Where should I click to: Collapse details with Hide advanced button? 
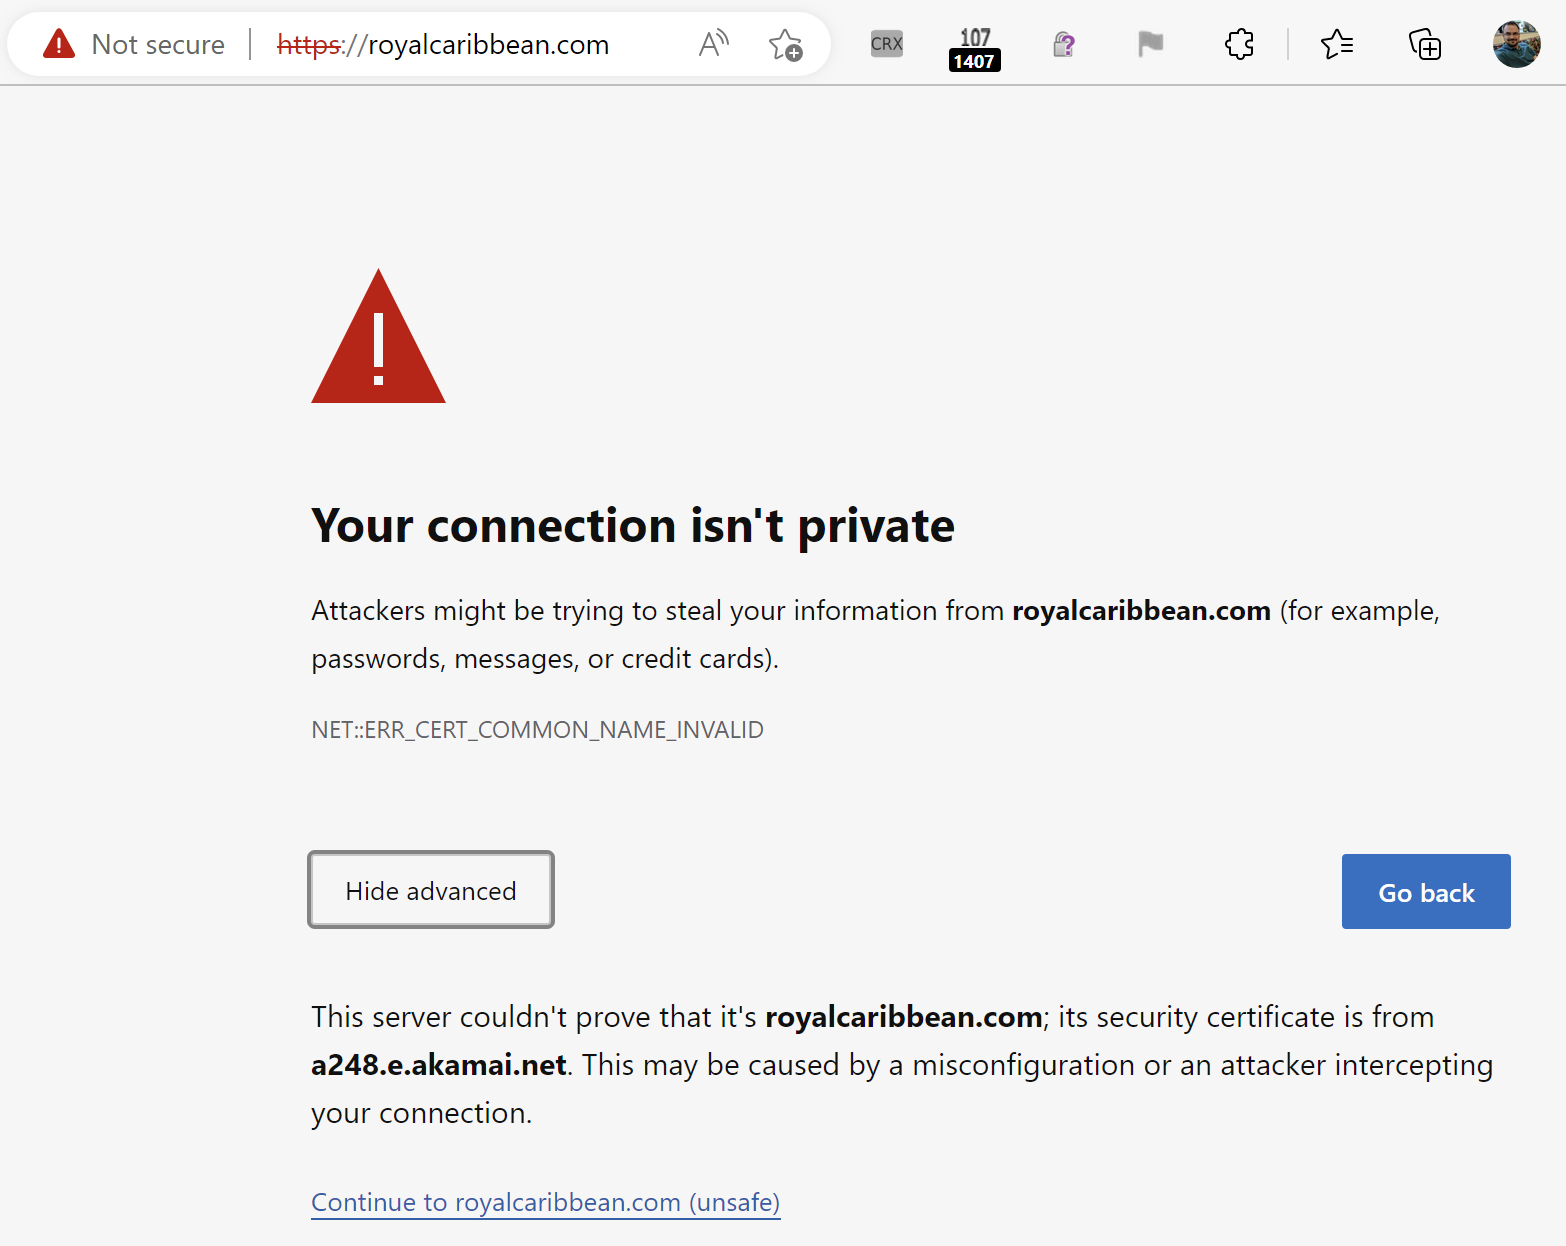click(431, 890)
